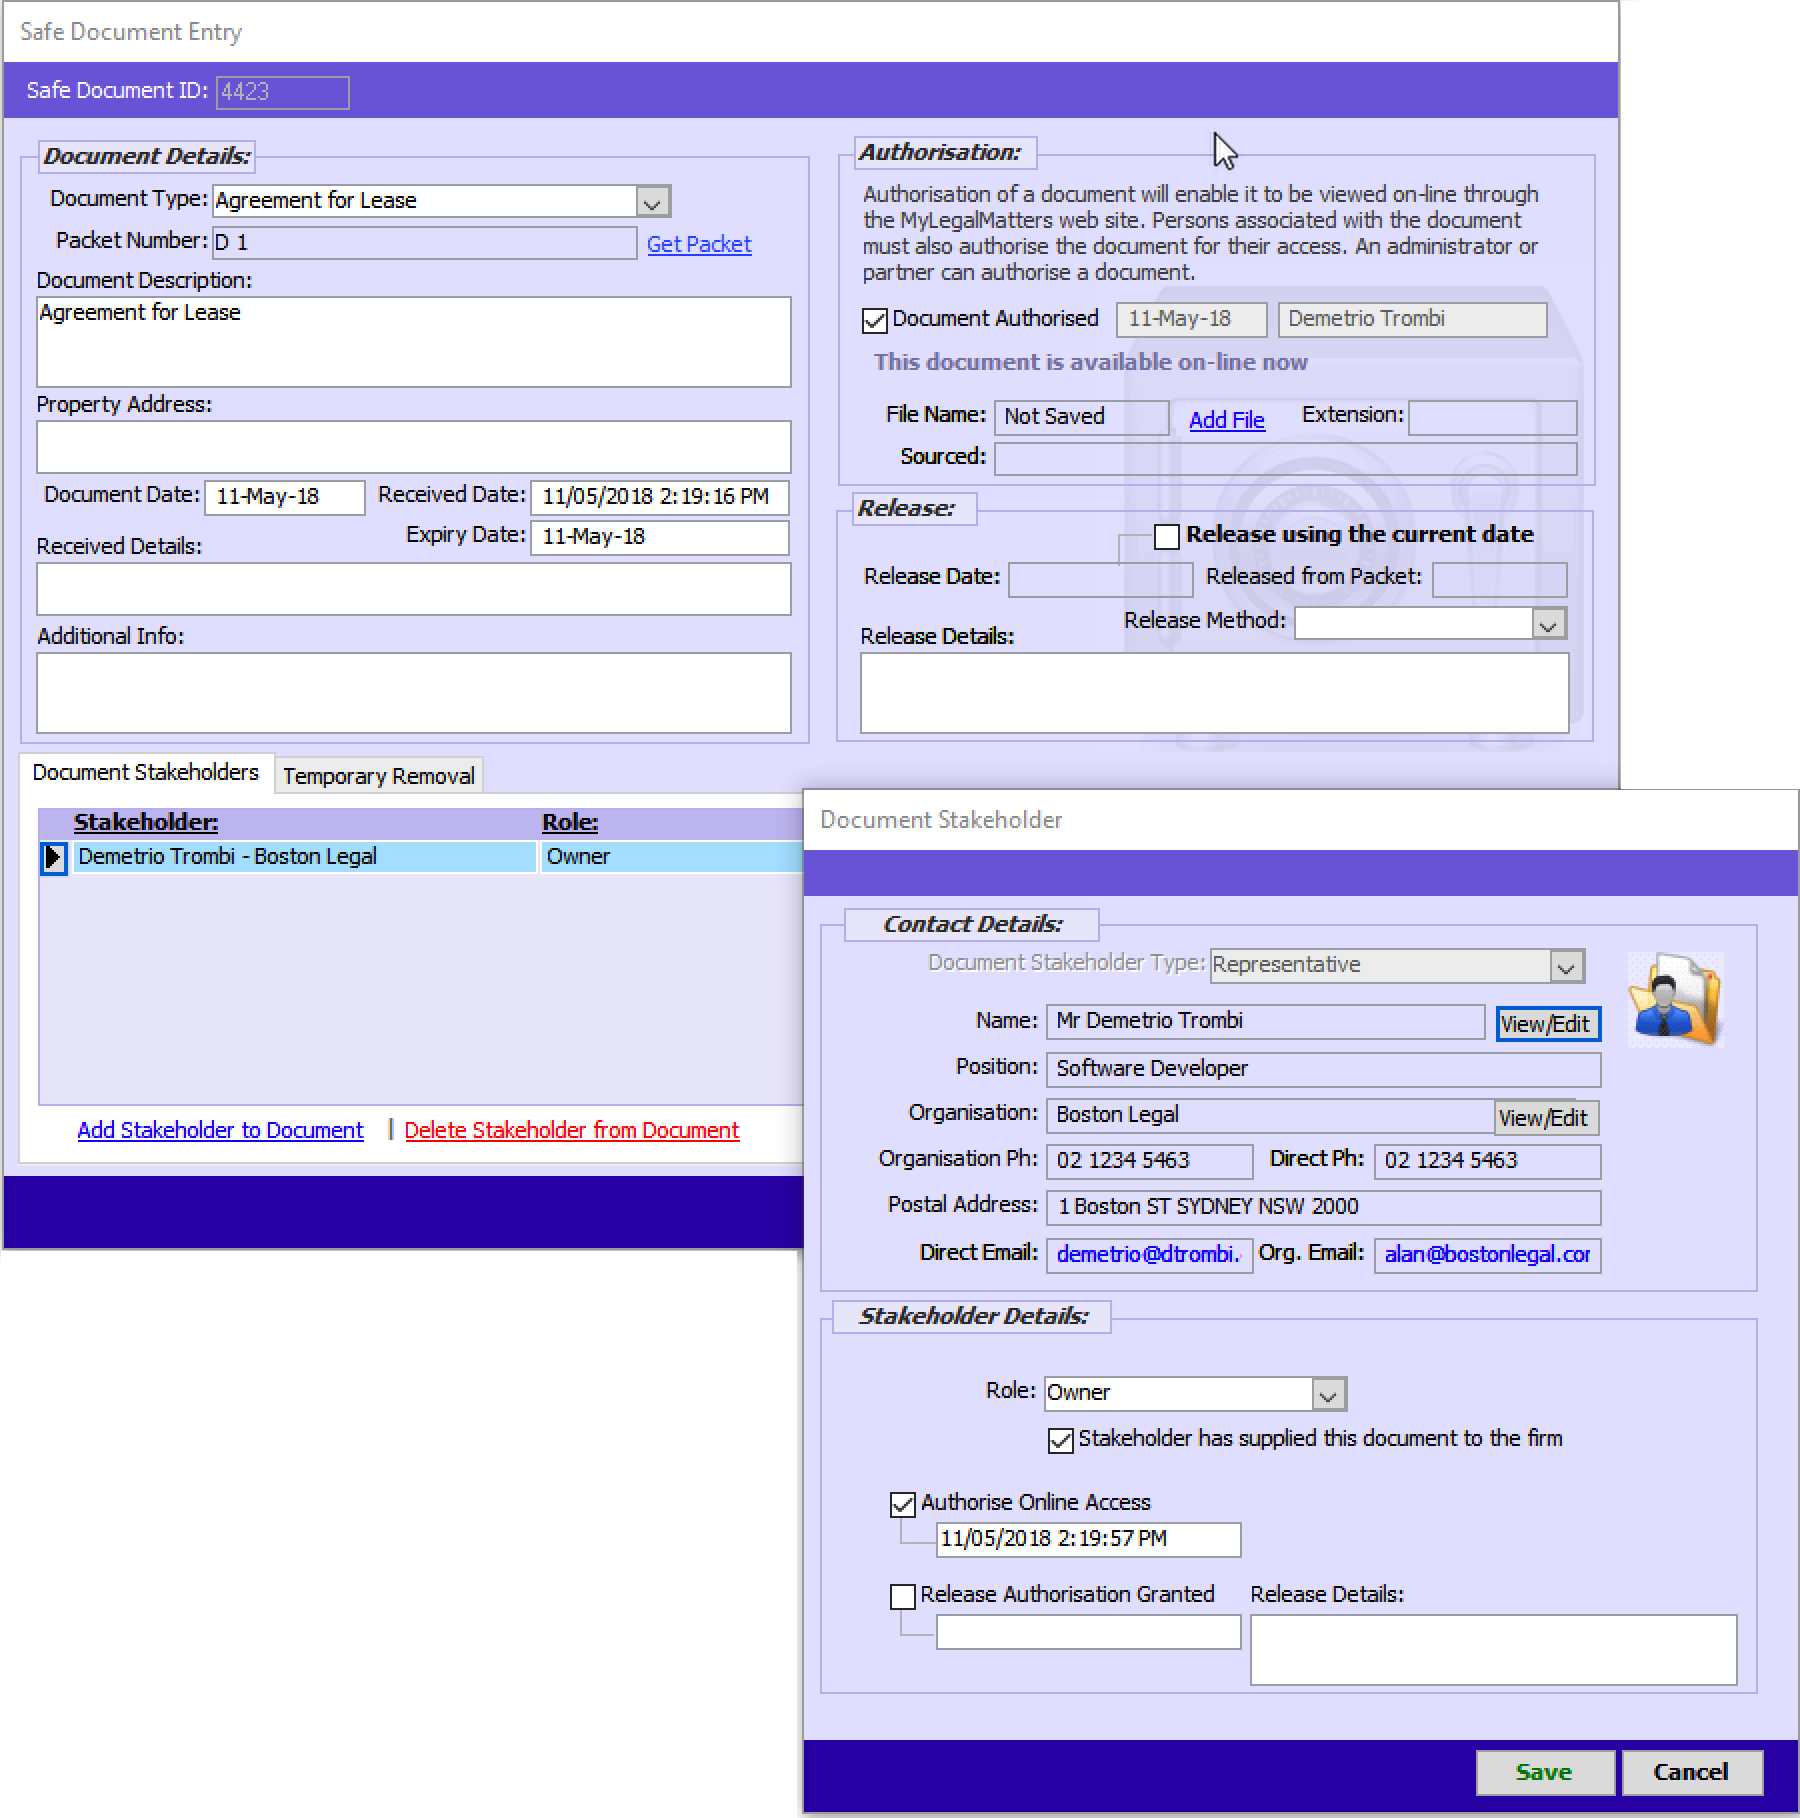Click the Organisation Ph field

(x=1149, y=1162)
